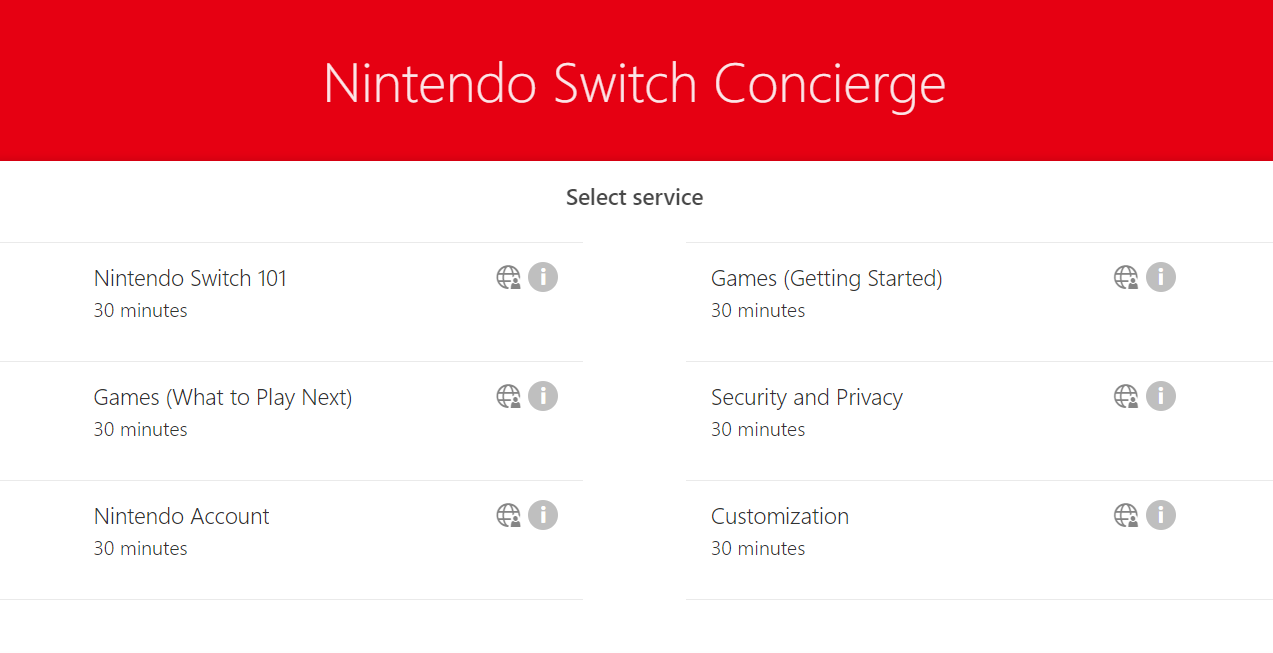Click the Select service heading

pos(634,197)
